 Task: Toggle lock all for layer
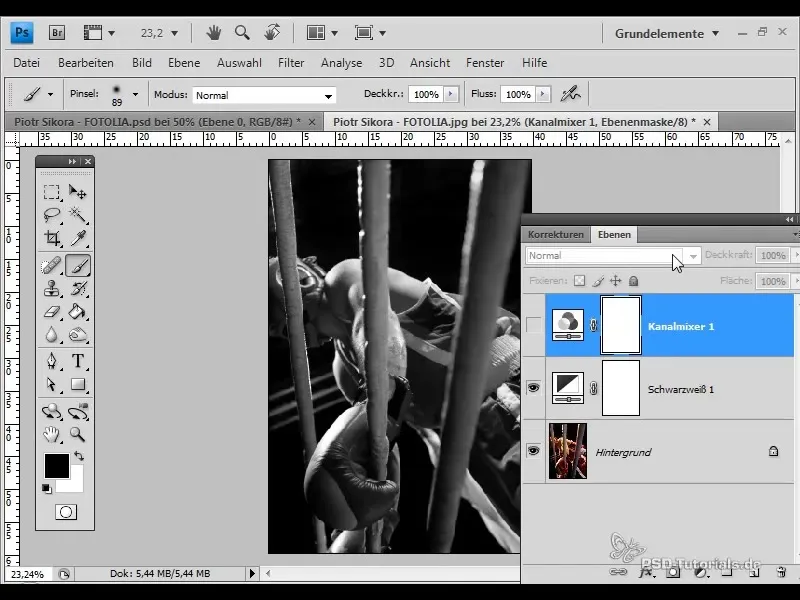pyautogui.click(x=633, y=281)
